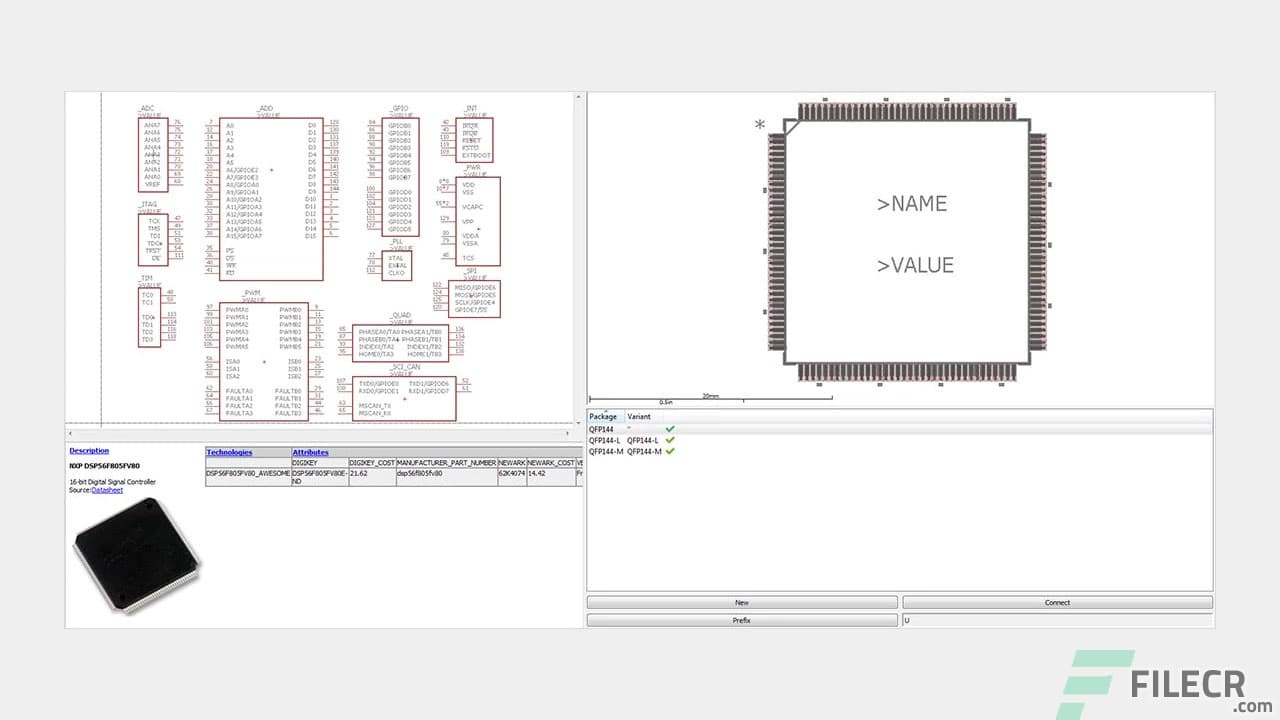Click the green checkmark for QFP144-L variant
Screen dimensions: 1280x720
pyautogui.click(x=670, y=439)
